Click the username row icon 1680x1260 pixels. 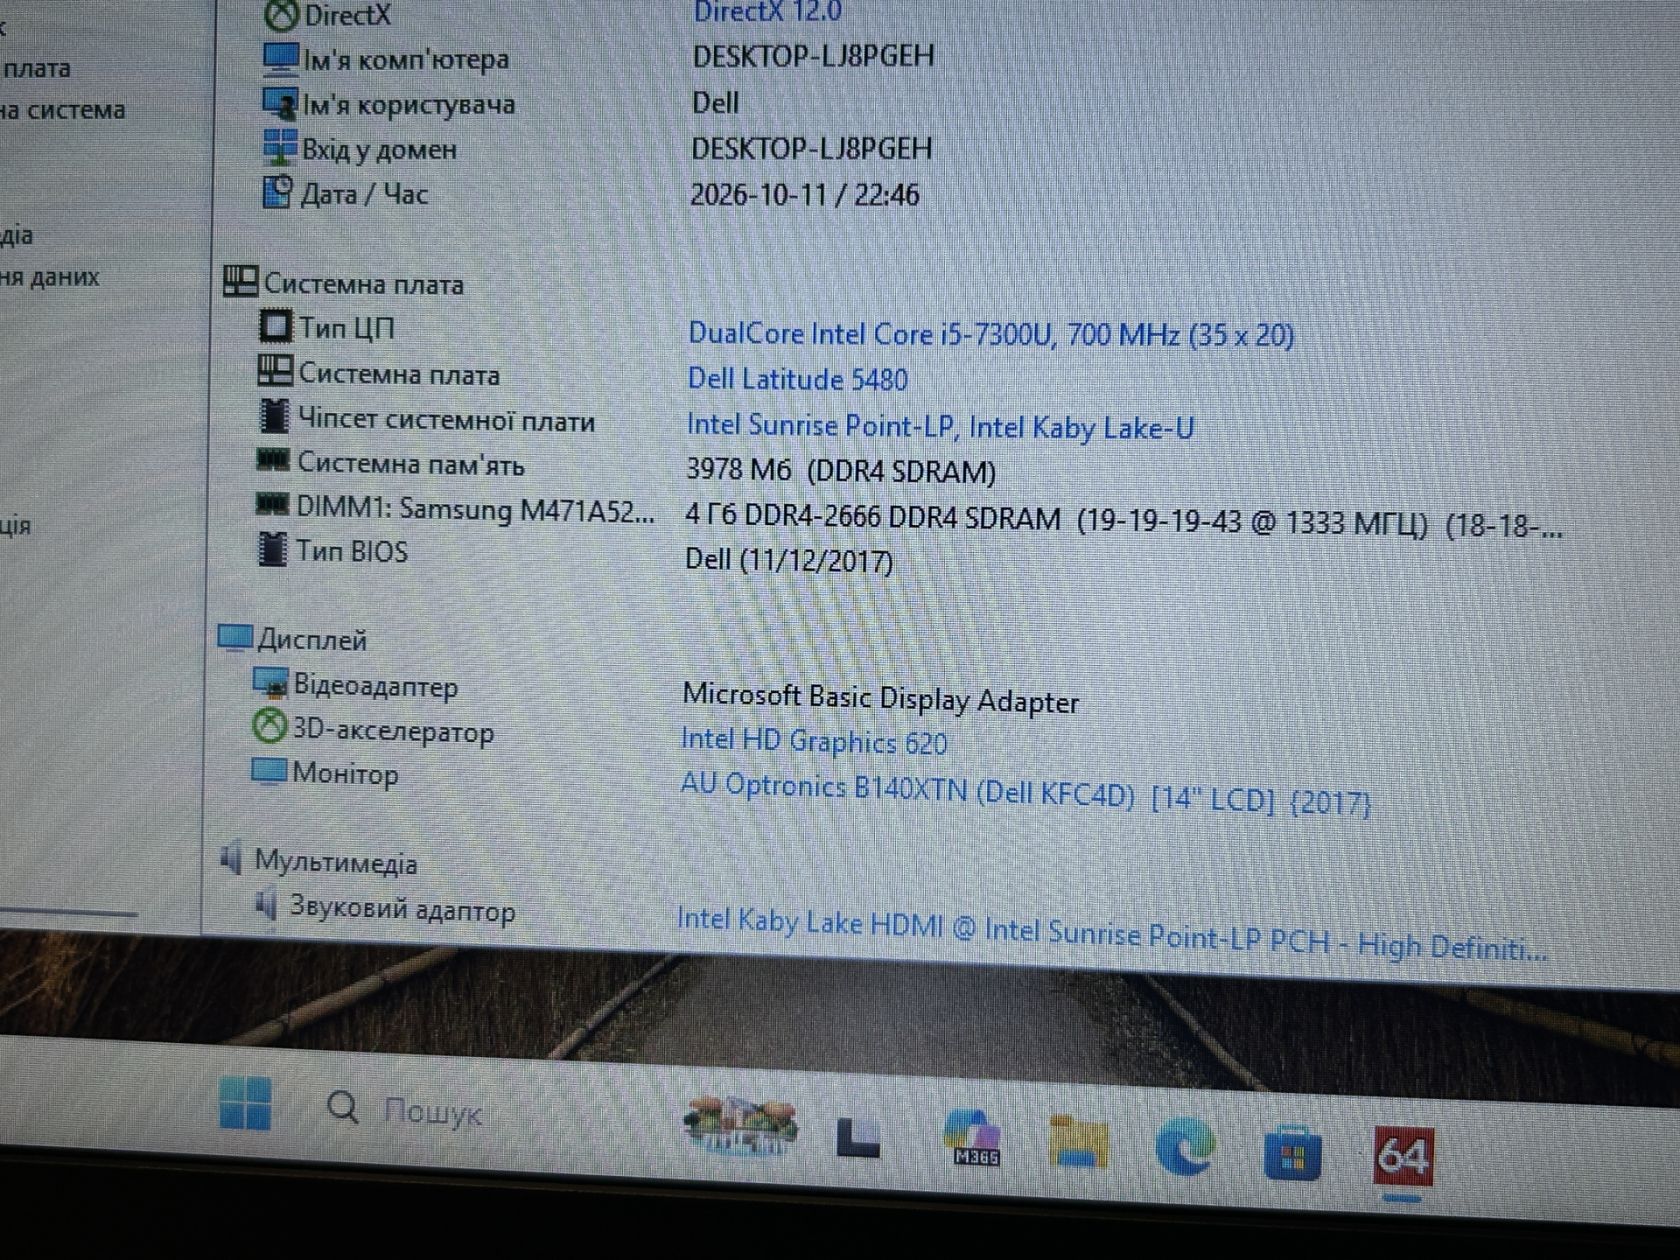(x=279, y=103)
